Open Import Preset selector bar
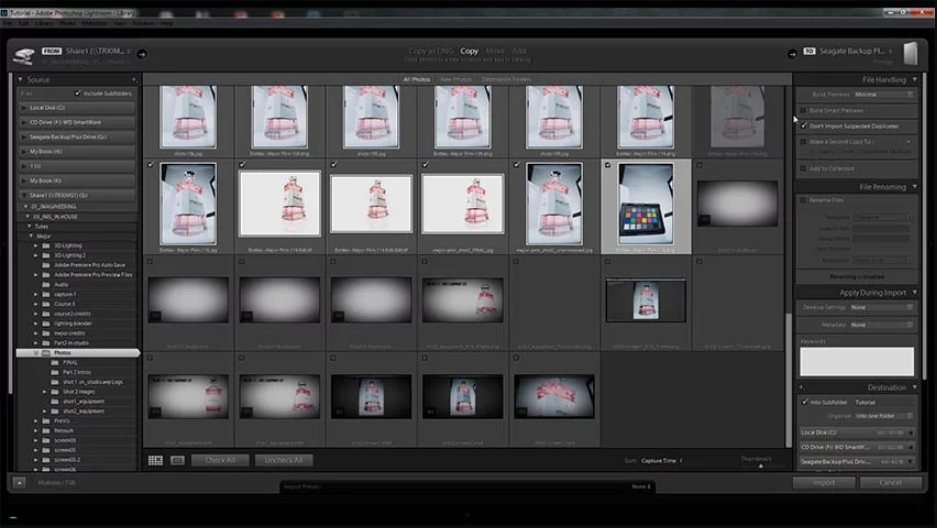The width and height of the screenshot is (937, 528). tap(467, 487)
